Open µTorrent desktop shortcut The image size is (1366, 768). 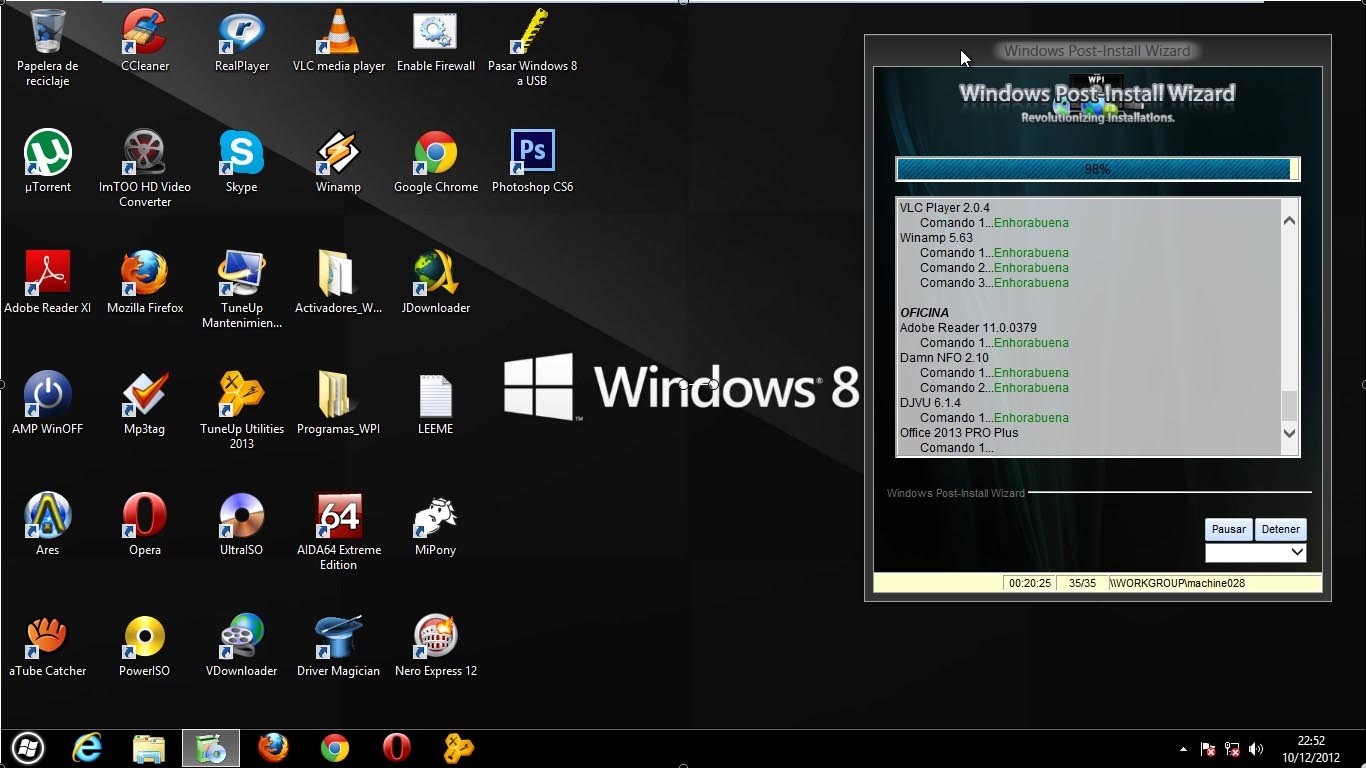point(47,161)
